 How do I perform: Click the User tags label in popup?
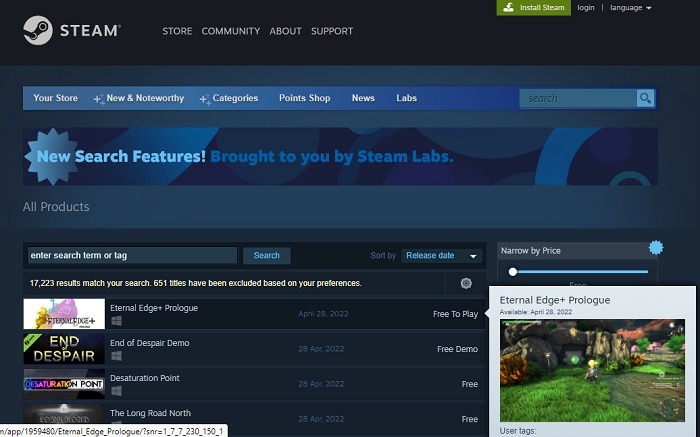[x=518, y=431]
